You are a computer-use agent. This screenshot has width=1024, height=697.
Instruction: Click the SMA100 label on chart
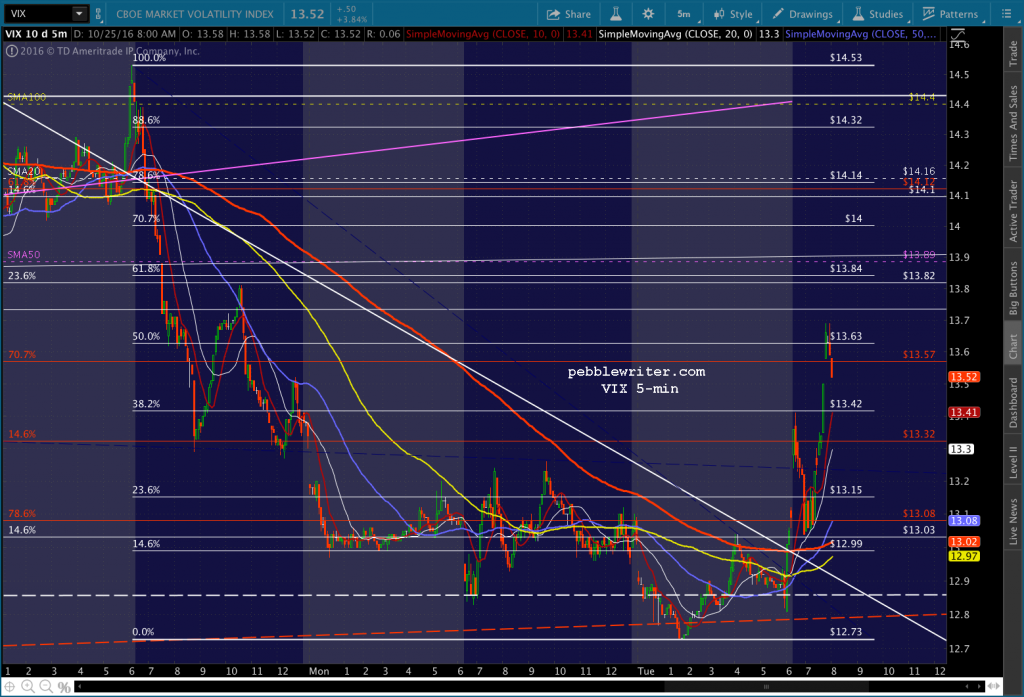point(27,97)
